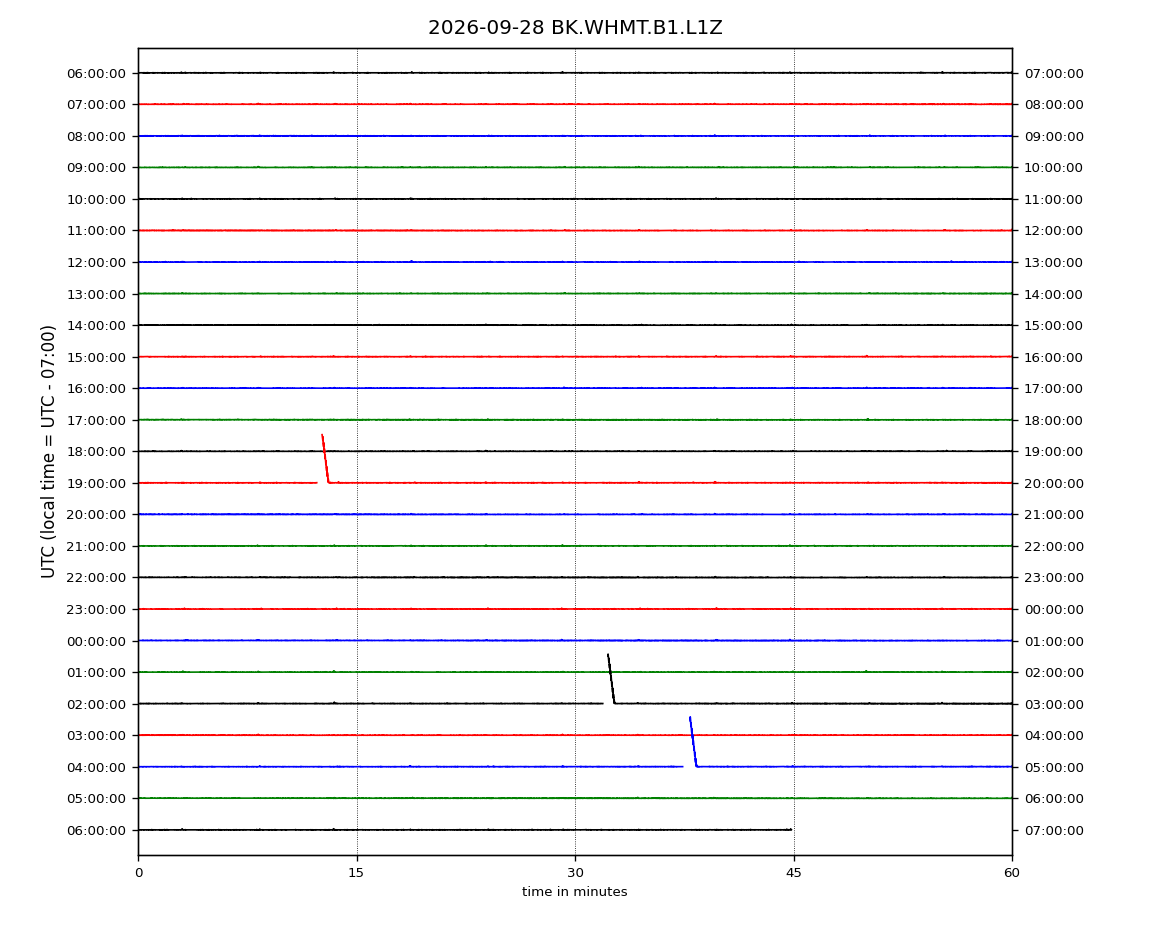Screen dimensions: 1150x950
Task: Click the 'time in minutes' axis label
Action: 574,891
